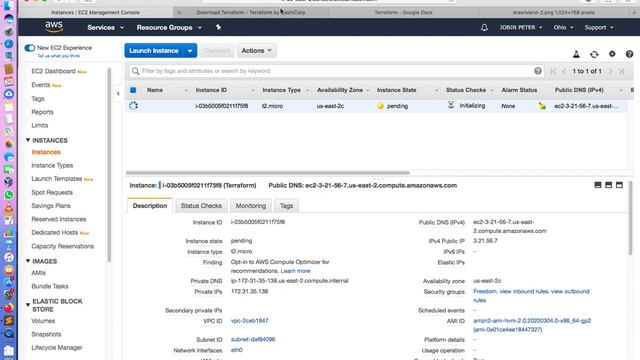Open the Support dropdown menu

click(599, 27)
